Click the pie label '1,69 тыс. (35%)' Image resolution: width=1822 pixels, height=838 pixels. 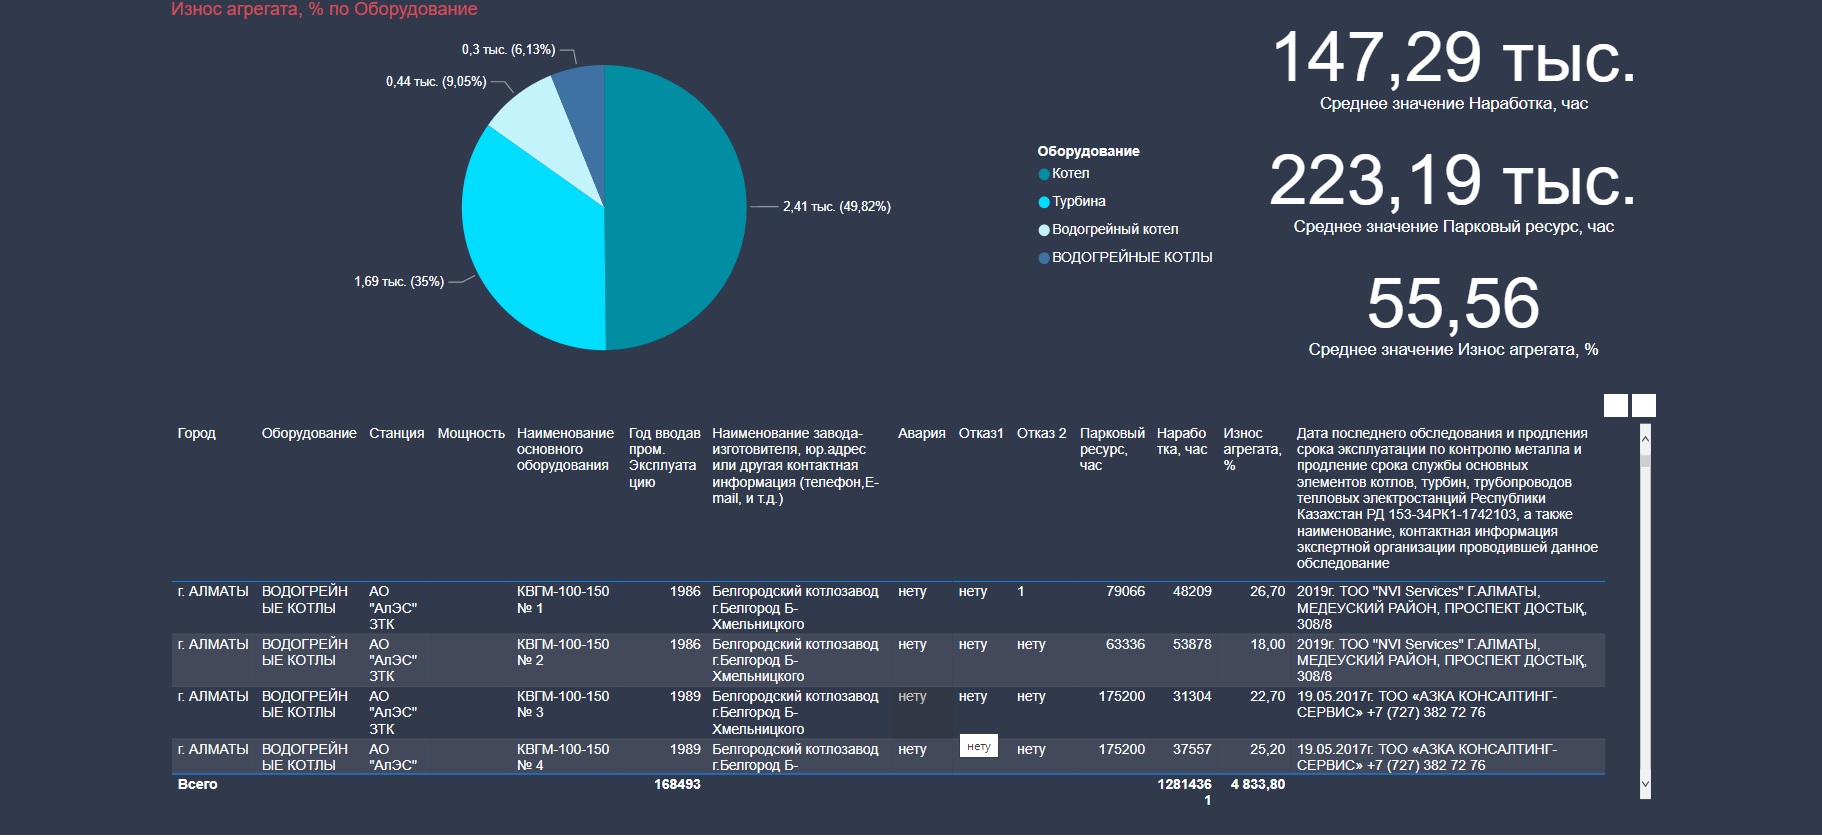click(399, 281)
